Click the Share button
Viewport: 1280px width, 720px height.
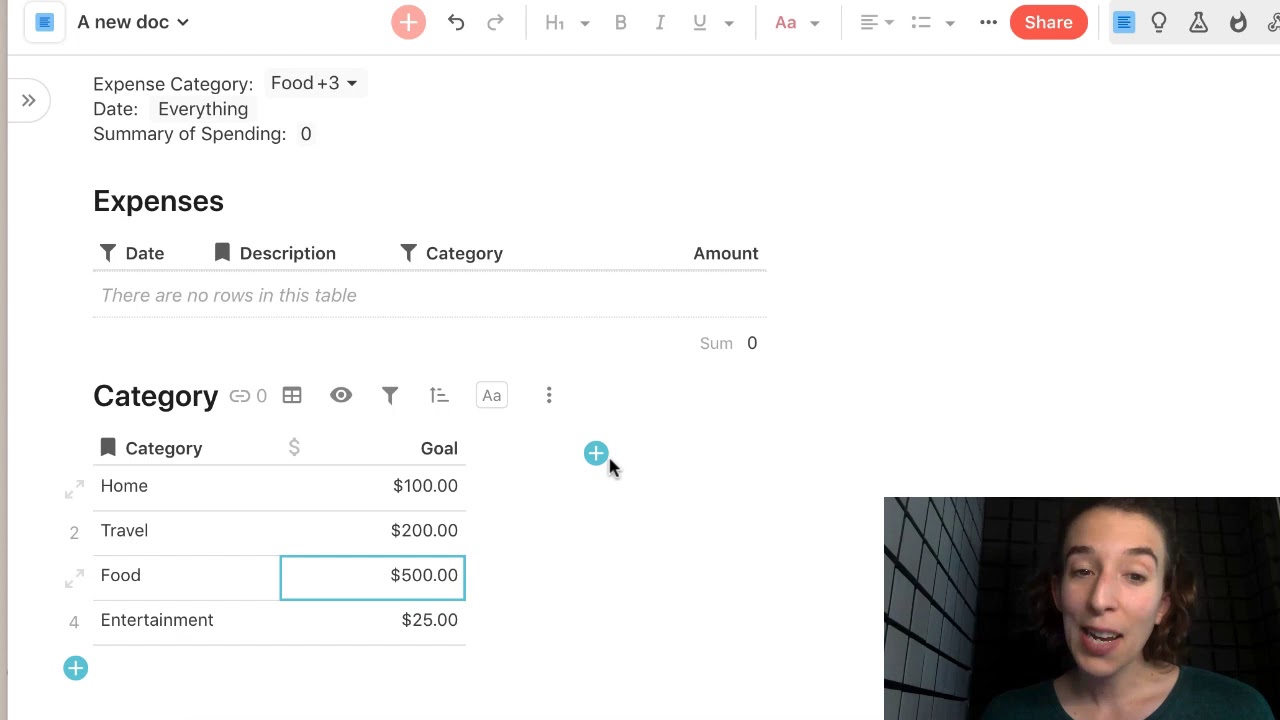[x=1048, y=22]
